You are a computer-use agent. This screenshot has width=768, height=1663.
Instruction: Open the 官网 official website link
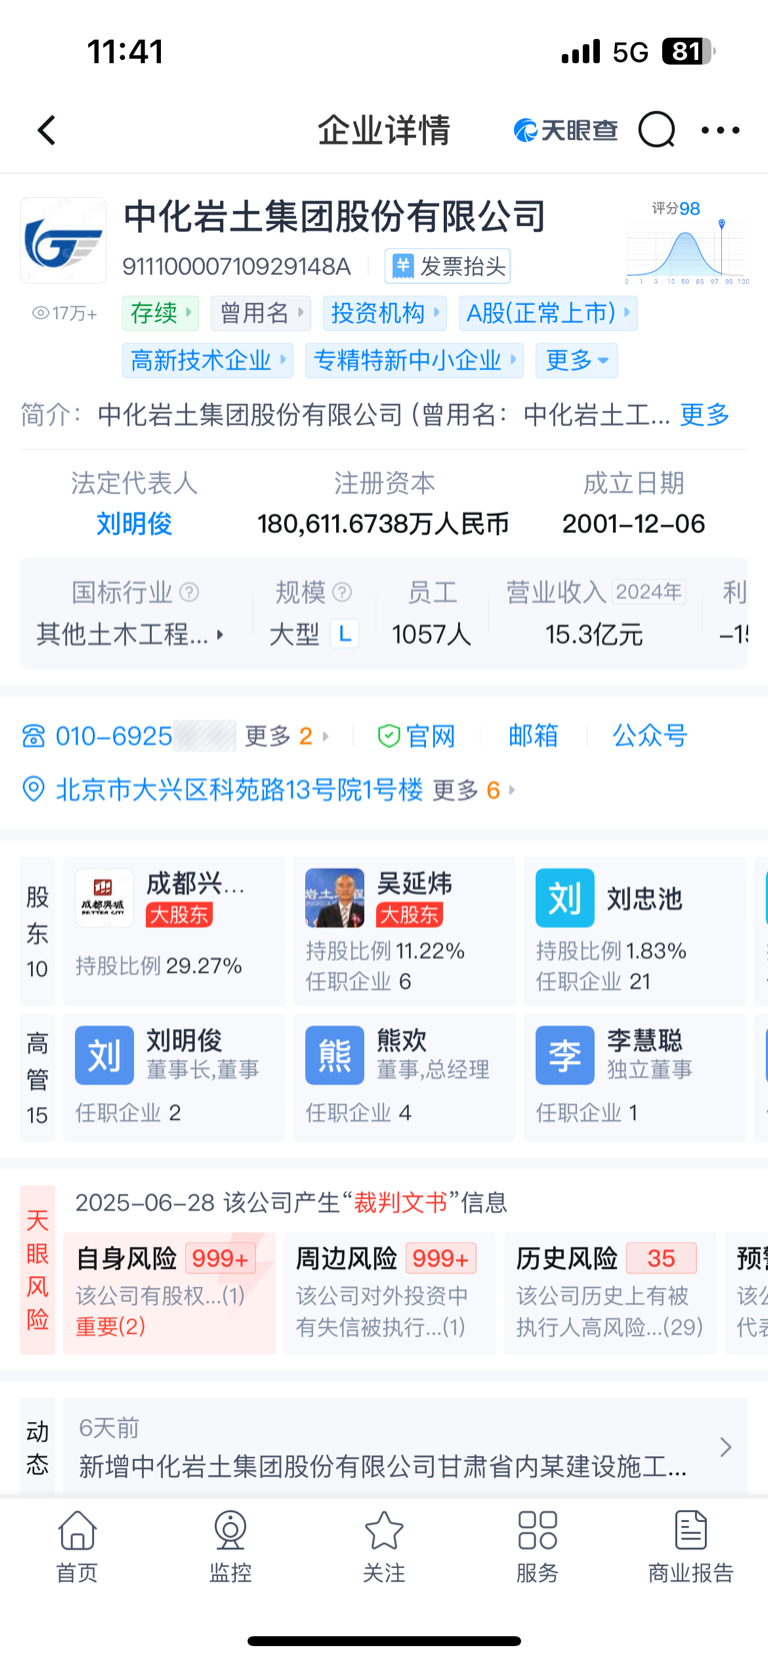[x=417, y=736]
